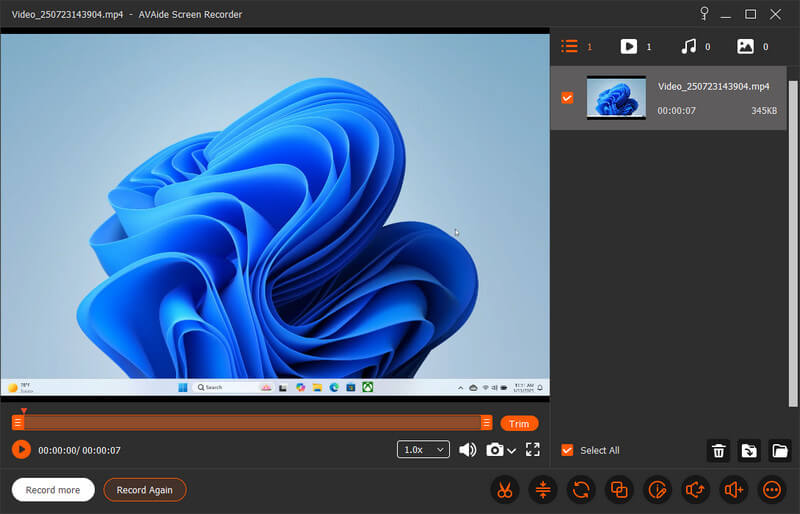This screenshot has width=800, height=514.
Task: Click the middle of the orange timeline bar
Action: click(252, 423)
